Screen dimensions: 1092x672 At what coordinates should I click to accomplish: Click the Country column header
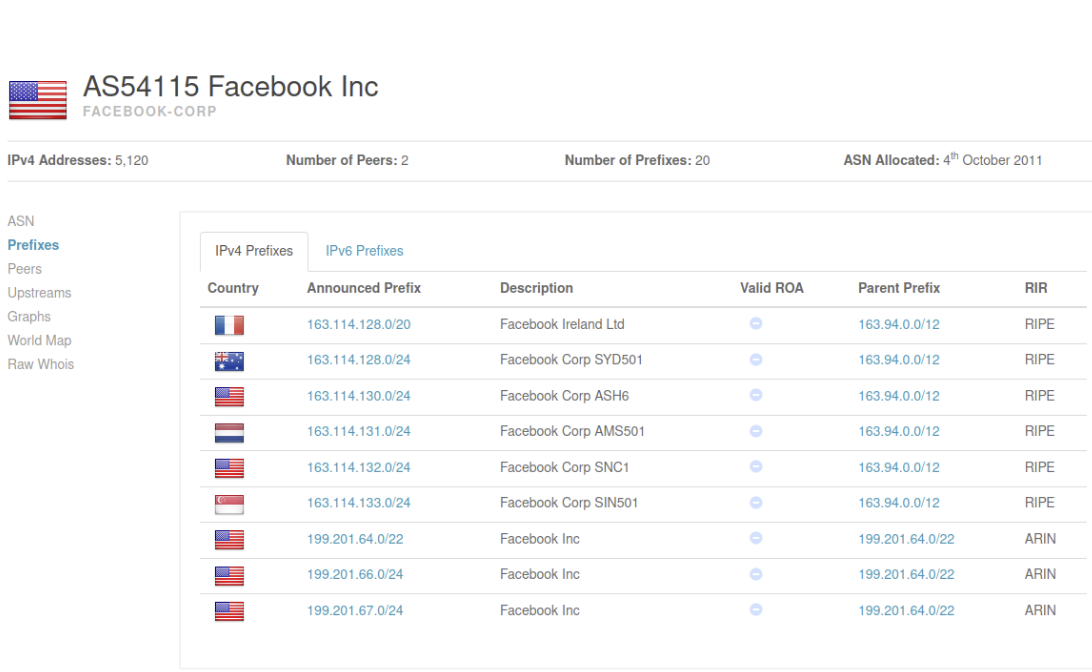233,288
